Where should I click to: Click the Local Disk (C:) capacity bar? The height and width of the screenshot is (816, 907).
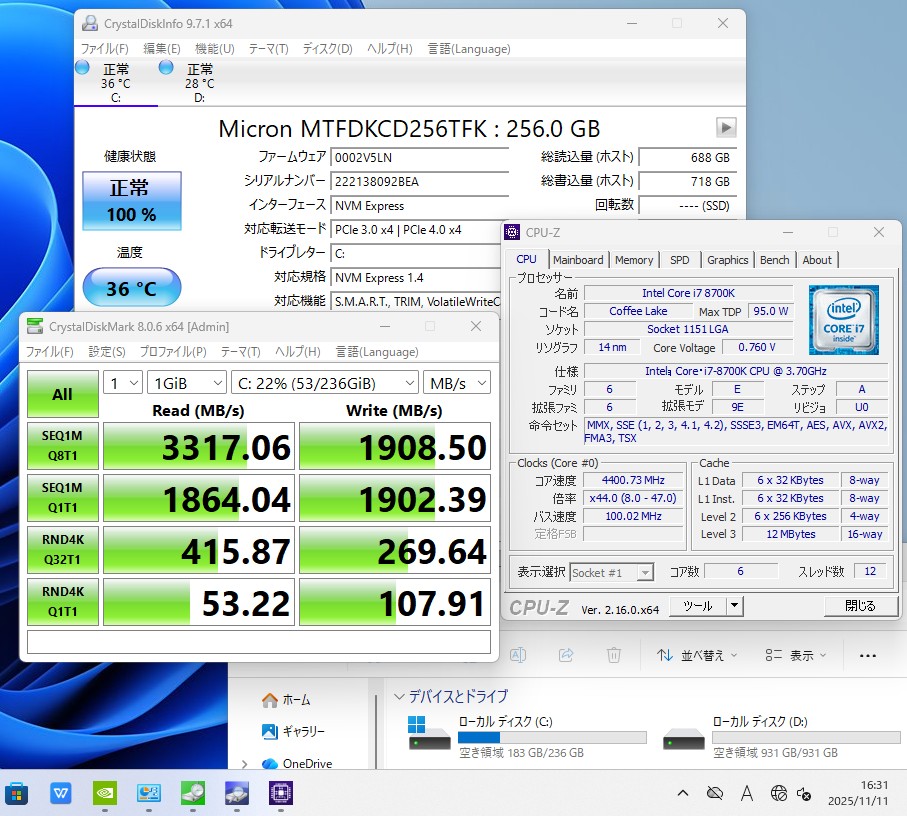[551, 738]
